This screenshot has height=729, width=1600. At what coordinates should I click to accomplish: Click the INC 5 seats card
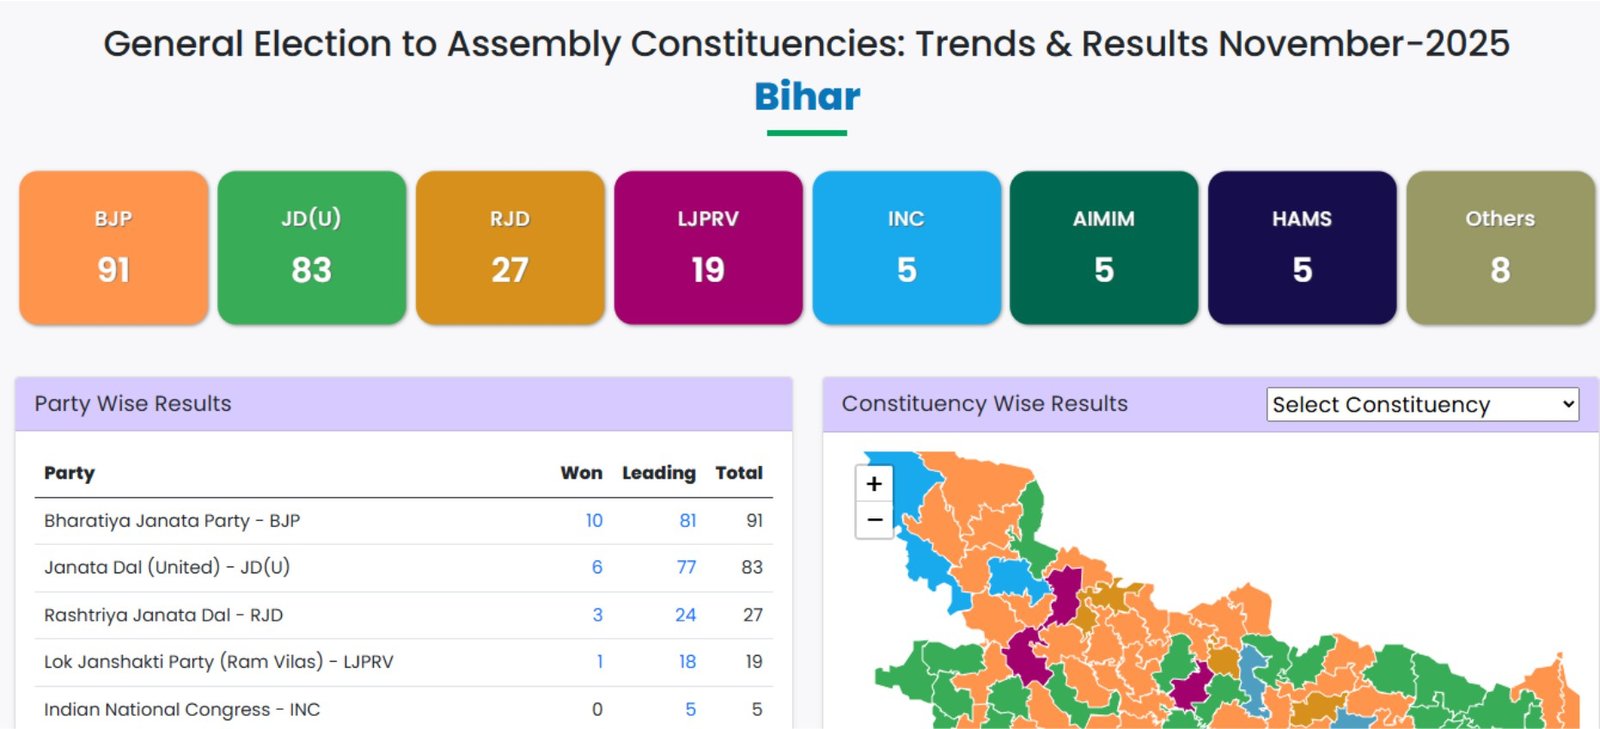906,247
